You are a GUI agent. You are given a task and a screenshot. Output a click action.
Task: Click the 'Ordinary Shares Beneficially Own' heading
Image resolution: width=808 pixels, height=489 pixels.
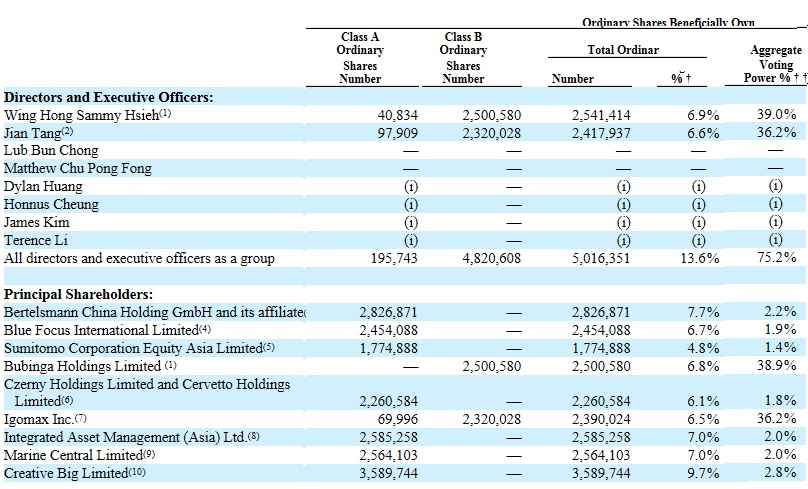[x=668, y=23]
